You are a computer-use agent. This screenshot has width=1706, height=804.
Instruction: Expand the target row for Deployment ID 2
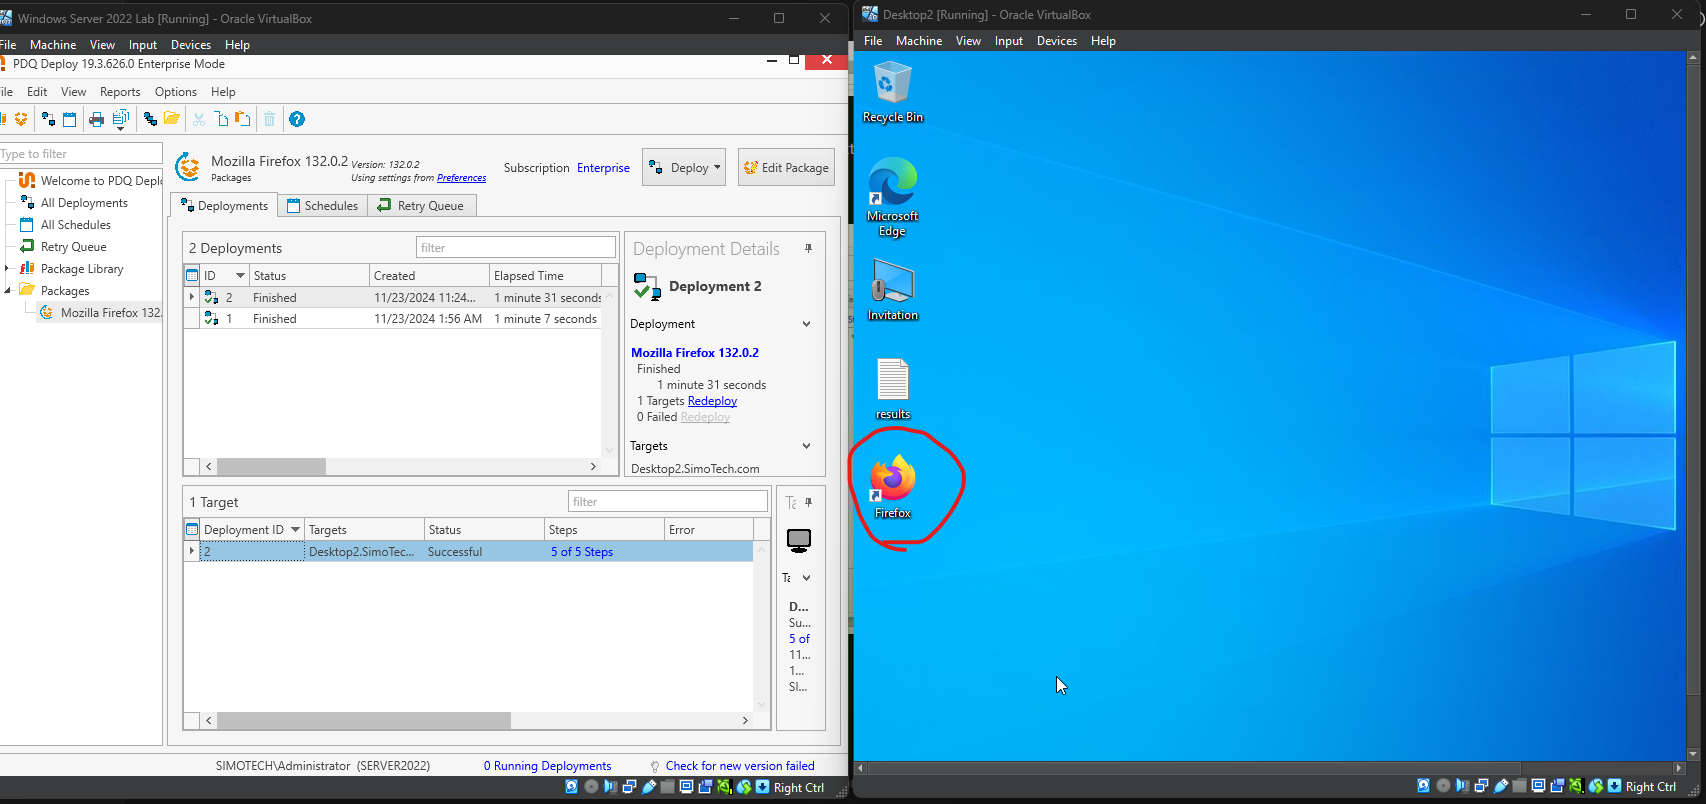[x=192, y=551]
